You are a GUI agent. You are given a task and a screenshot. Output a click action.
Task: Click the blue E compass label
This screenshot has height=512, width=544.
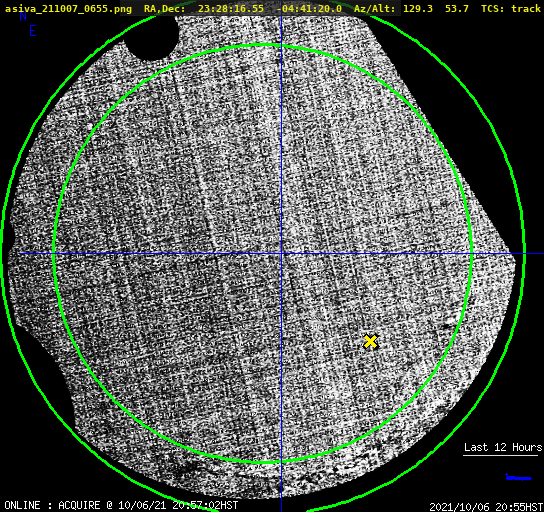pyautogui.click(x=33, y=31)
